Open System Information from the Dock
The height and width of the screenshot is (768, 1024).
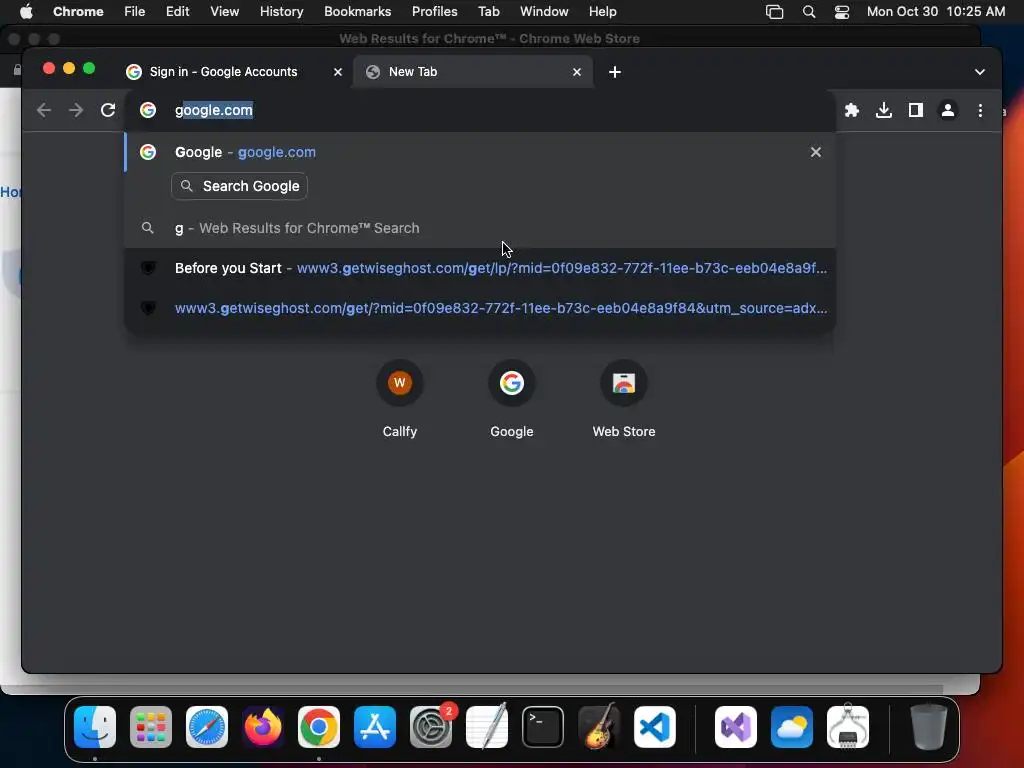point(848,727)
